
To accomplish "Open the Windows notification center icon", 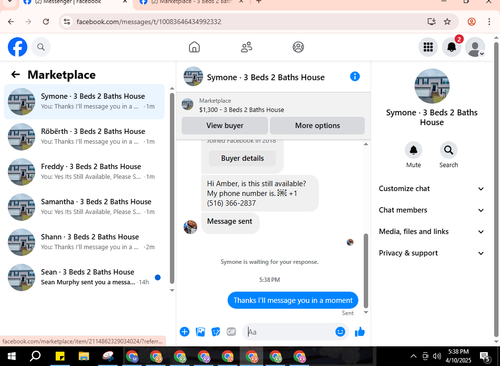I will pyautogui.click(x=485, y=357).
